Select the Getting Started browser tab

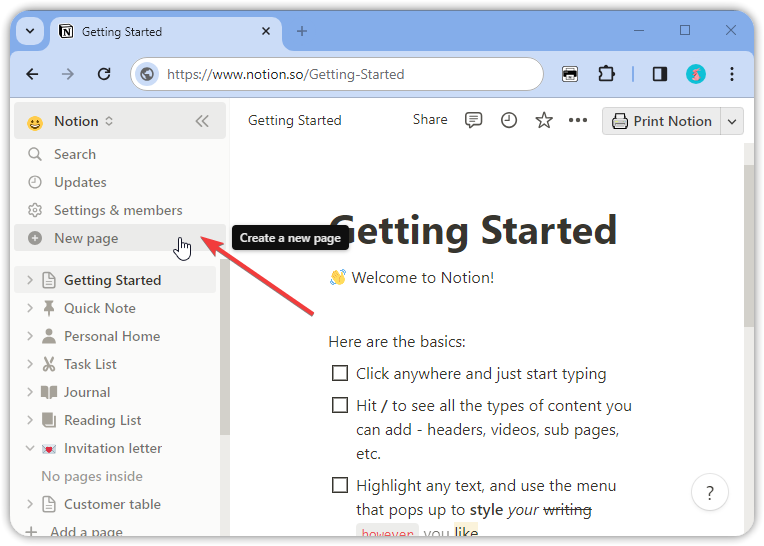pos(166,32)
